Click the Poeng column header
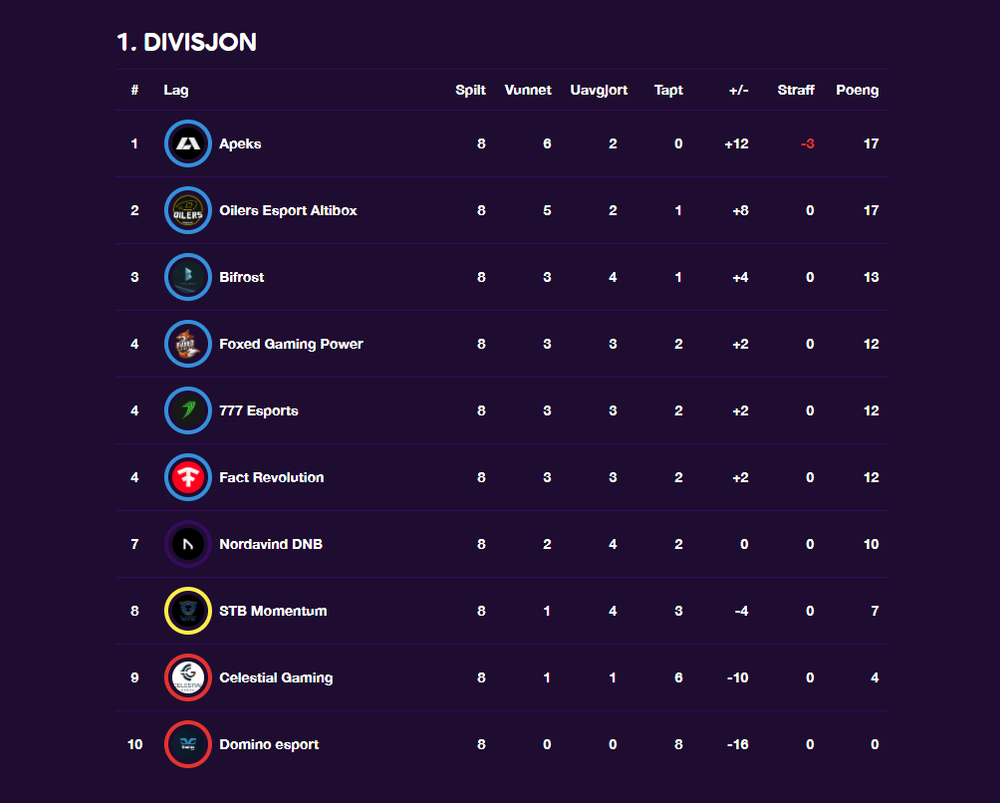Image resolution: width=1000 pixels, height=803 pixels. (857, 90)
